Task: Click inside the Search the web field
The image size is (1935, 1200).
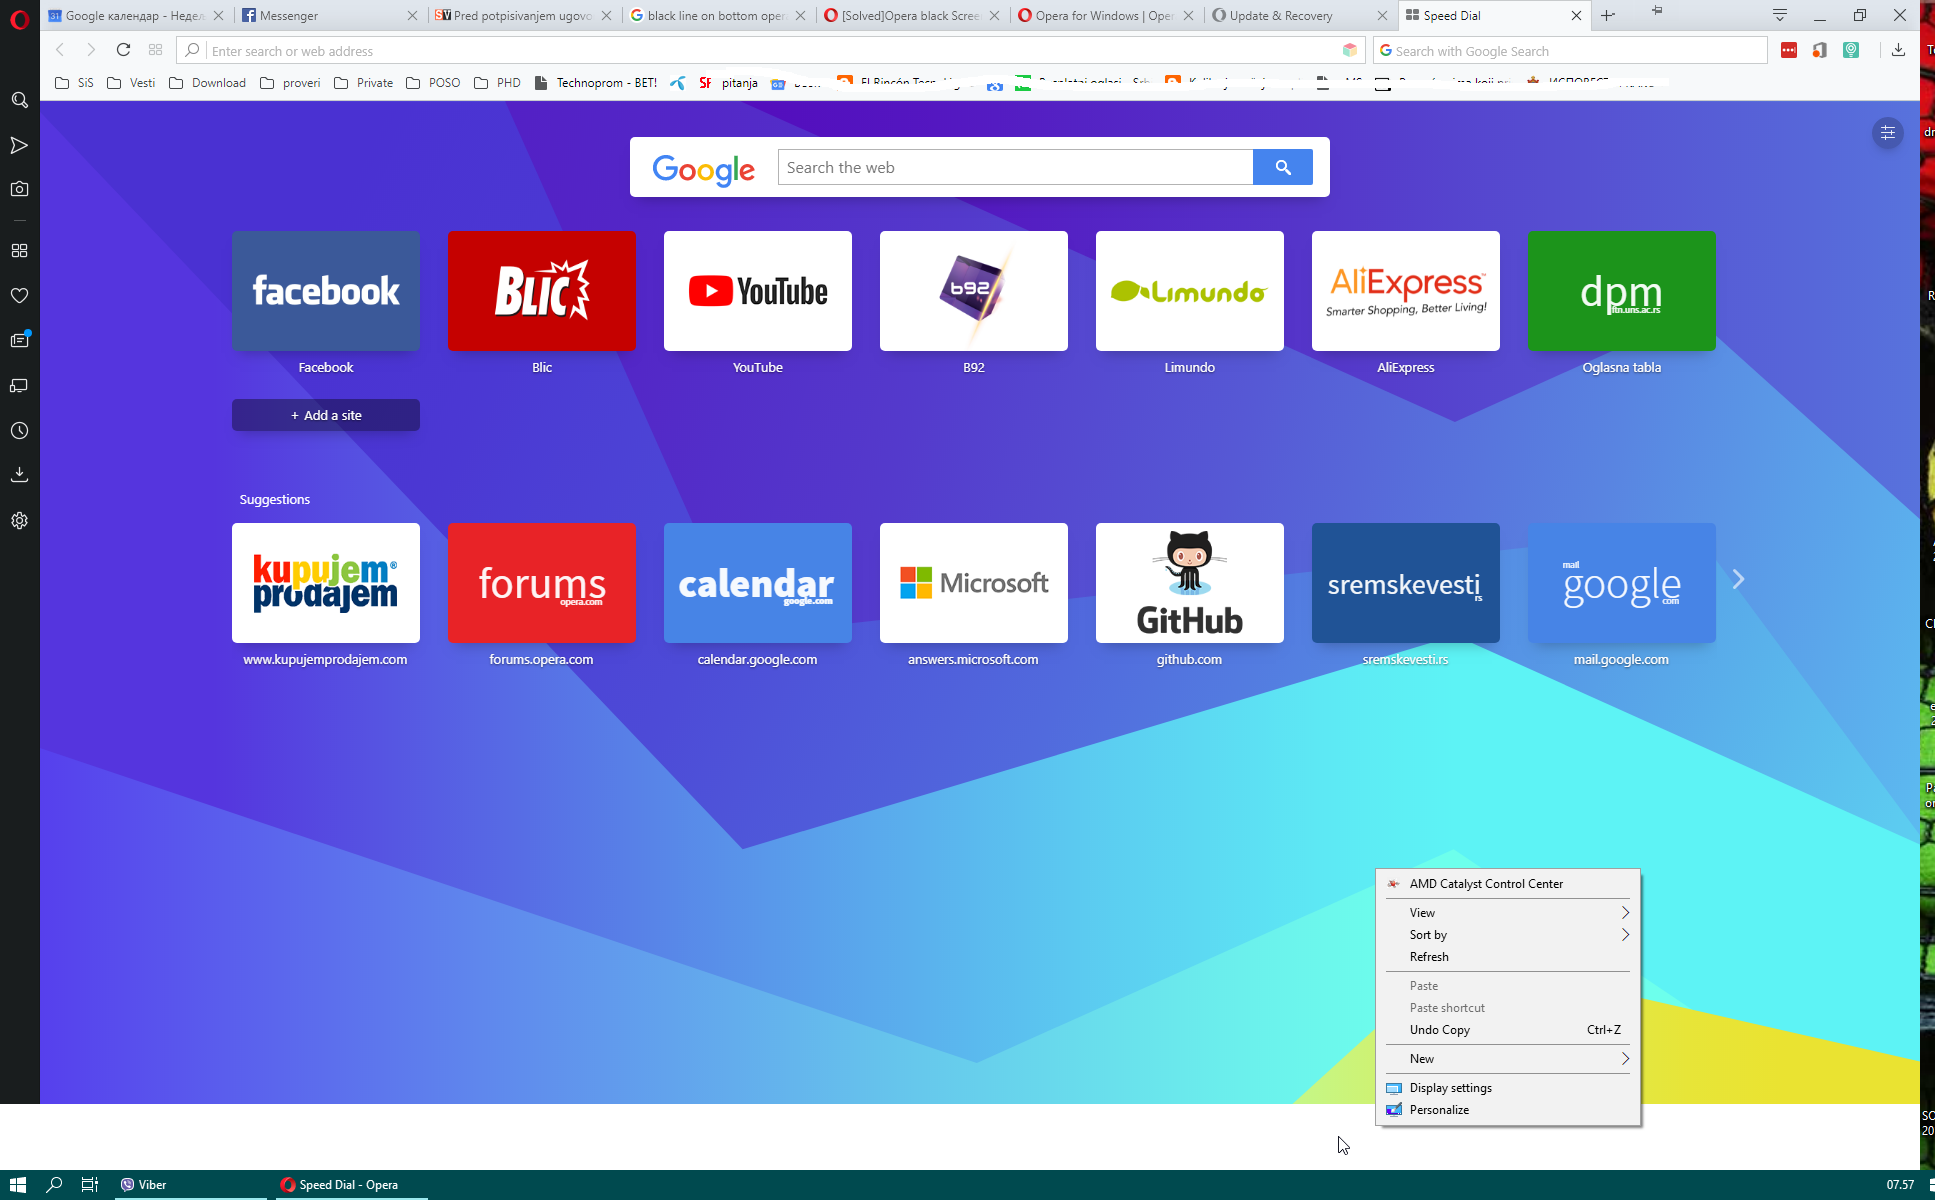Action: click(x=1014, y=167)
